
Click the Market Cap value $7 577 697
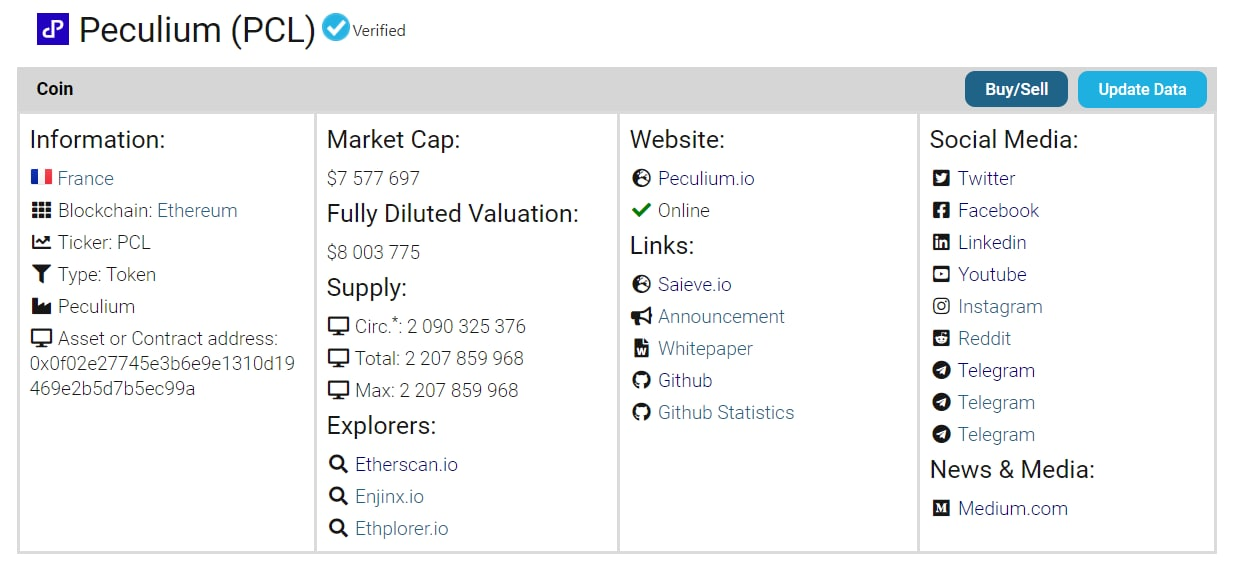tap(373, 178)
